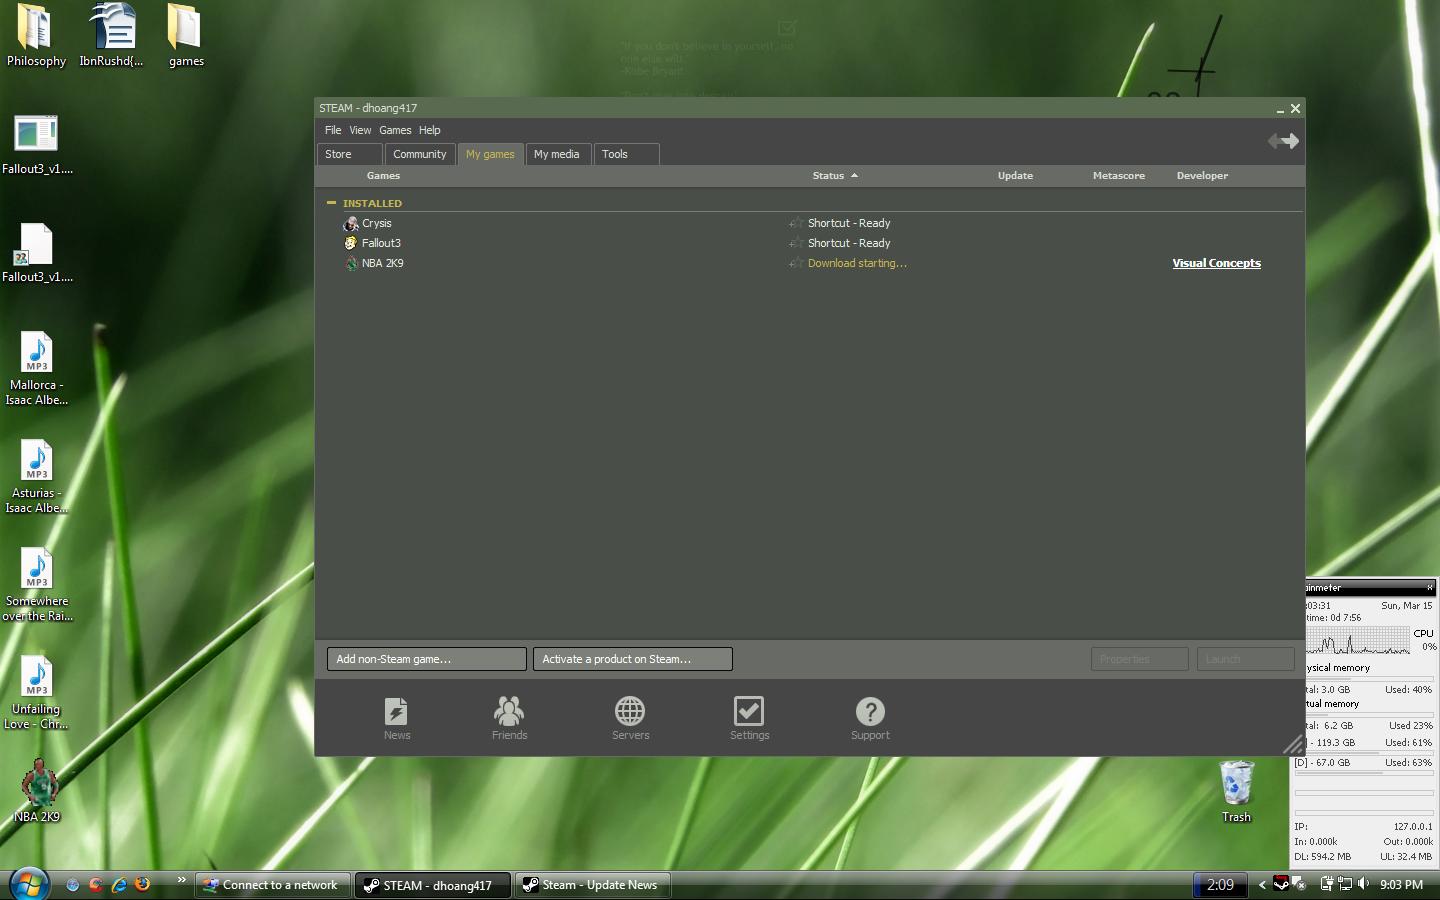Click the network connection tray icon

[1345, 884]
